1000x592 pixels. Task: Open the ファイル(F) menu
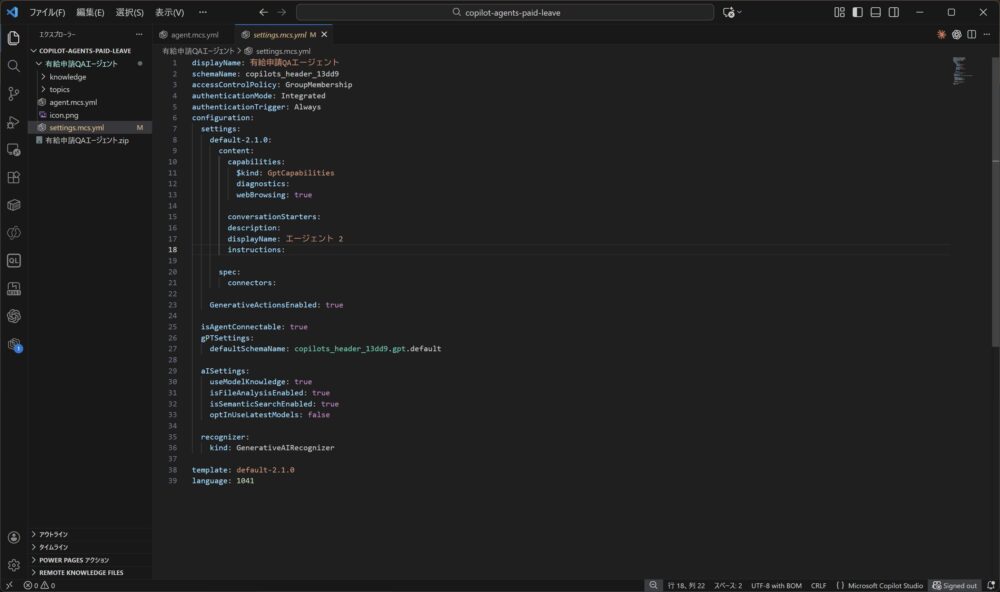point(47,12)
